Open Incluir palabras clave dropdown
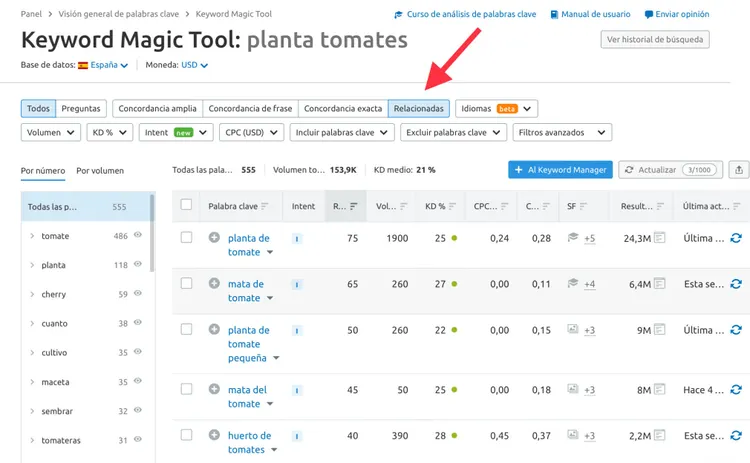750x463 pixels. click(342, 132)
